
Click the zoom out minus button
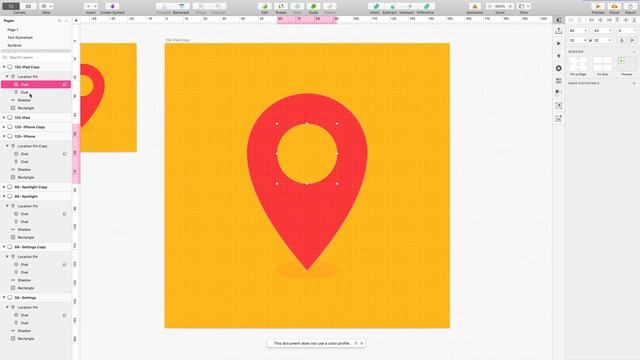click(490, 7)
